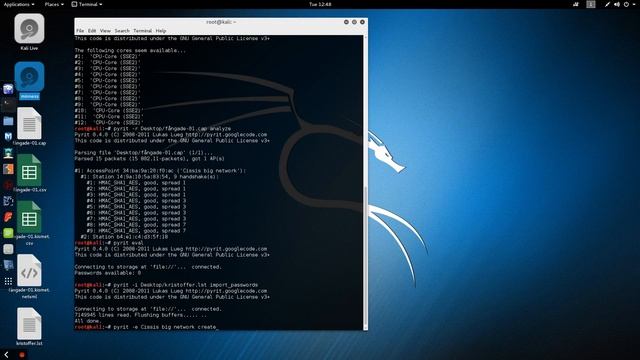Select the fångade-01.csv spreadsheet icon
Viewport: 640px width, 360px height.
pyautogui.click(x=29, y=171)
